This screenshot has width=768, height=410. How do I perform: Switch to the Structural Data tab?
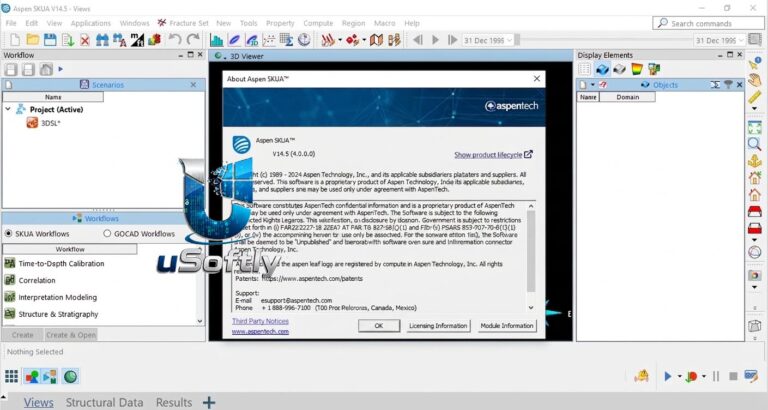[104, 402]
